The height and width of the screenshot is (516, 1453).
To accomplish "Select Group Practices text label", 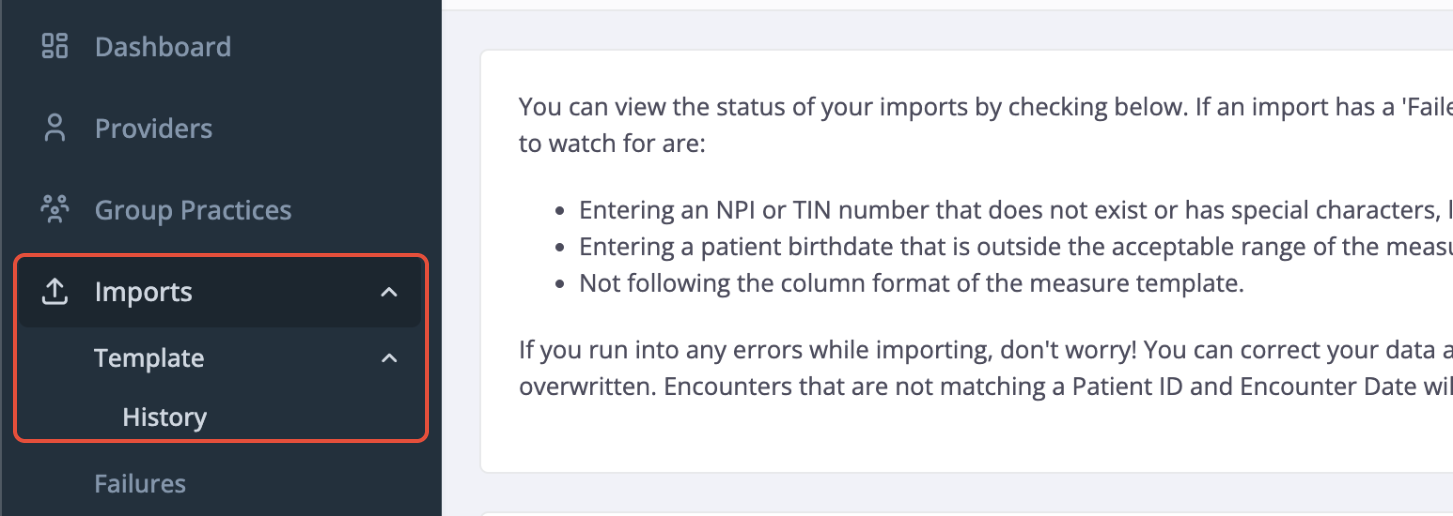I will 193,210.
